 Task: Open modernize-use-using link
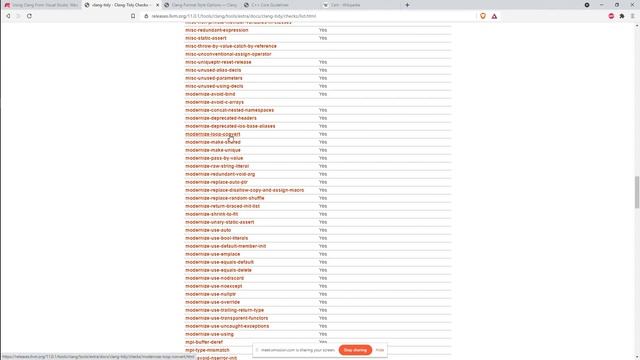coord(209,334)
